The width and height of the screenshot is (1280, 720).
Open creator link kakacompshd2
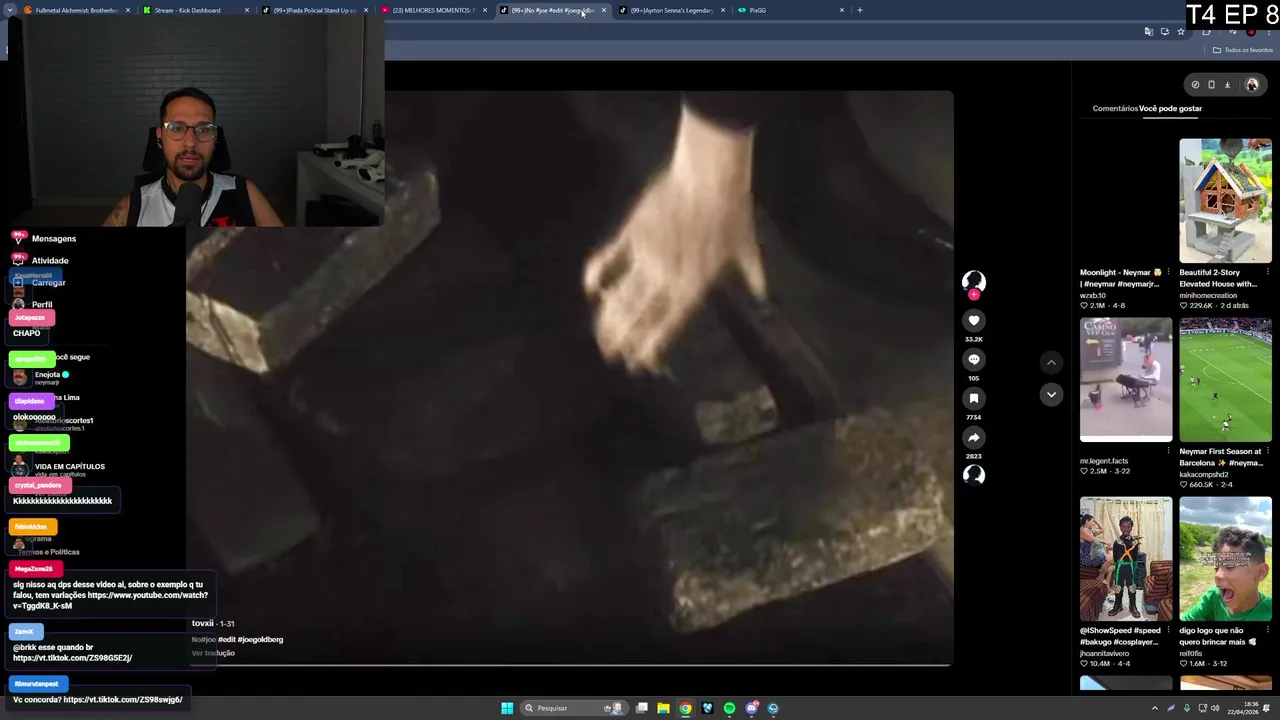point(1206,474)
